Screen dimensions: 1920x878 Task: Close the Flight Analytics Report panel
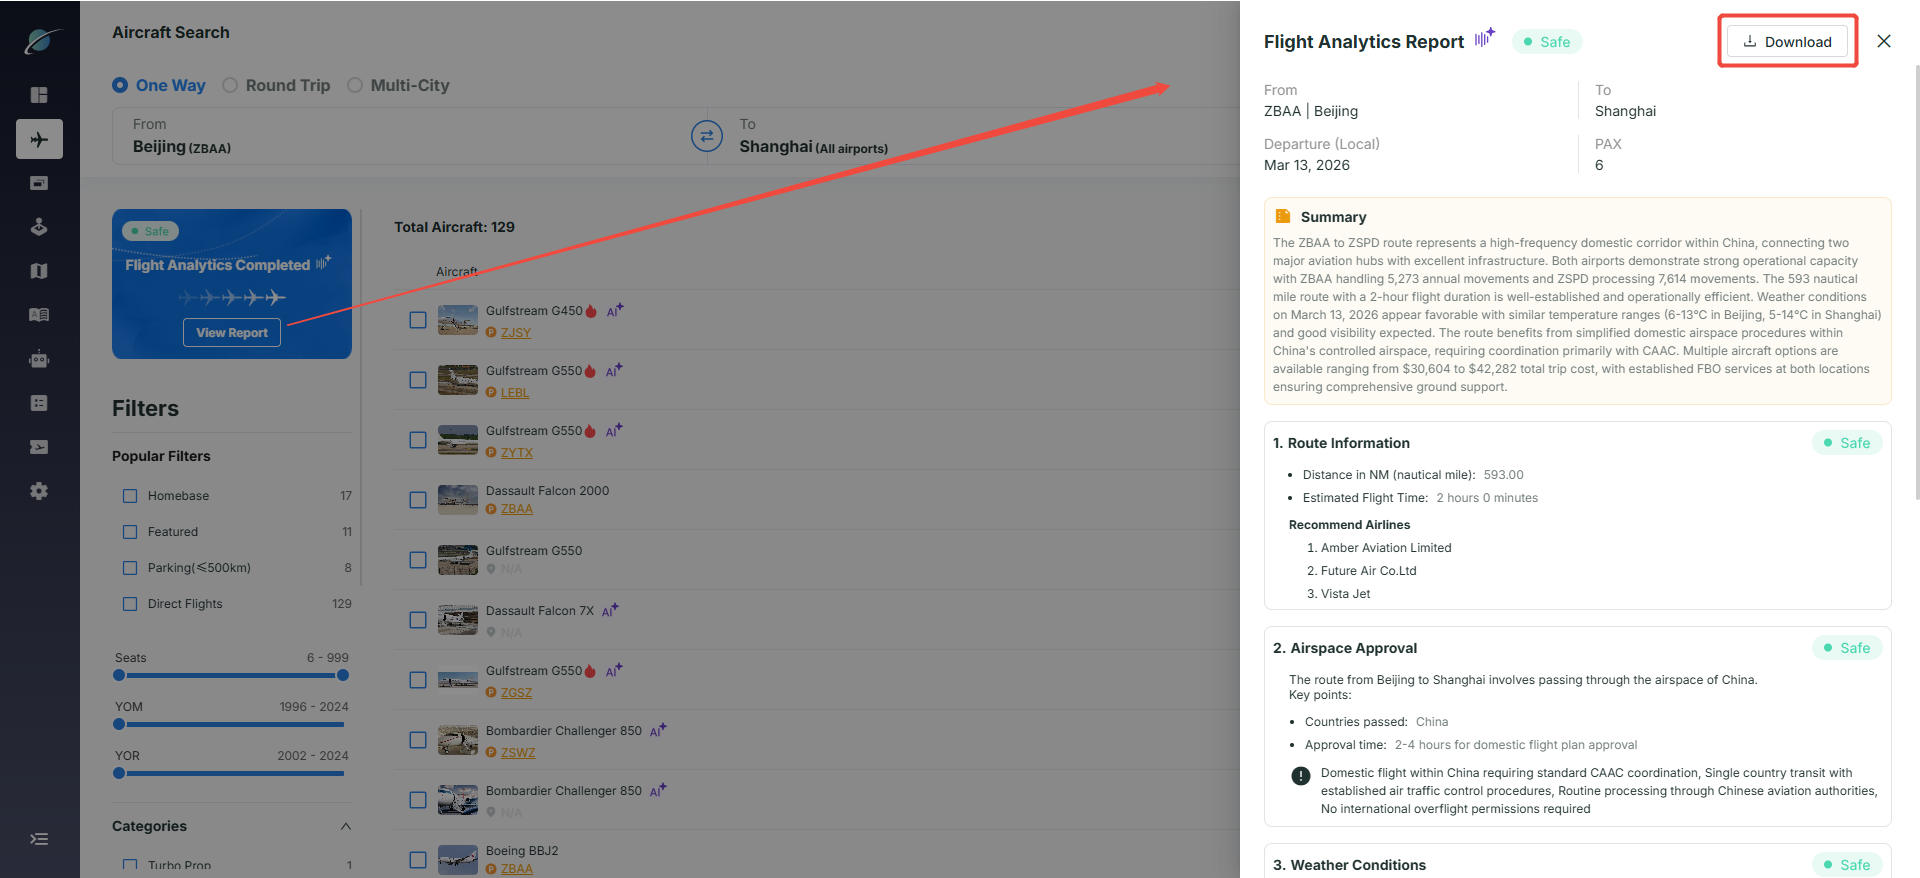[x=1884, y=41]
